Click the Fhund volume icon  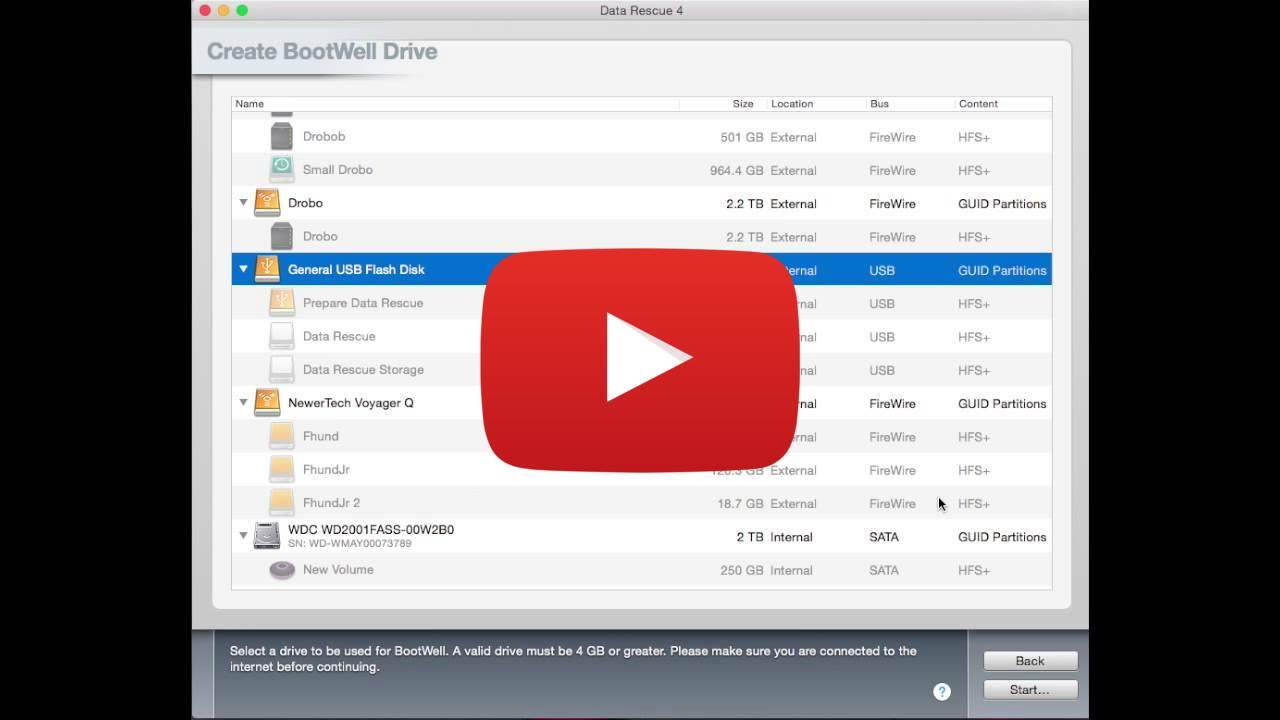[281, 436]
